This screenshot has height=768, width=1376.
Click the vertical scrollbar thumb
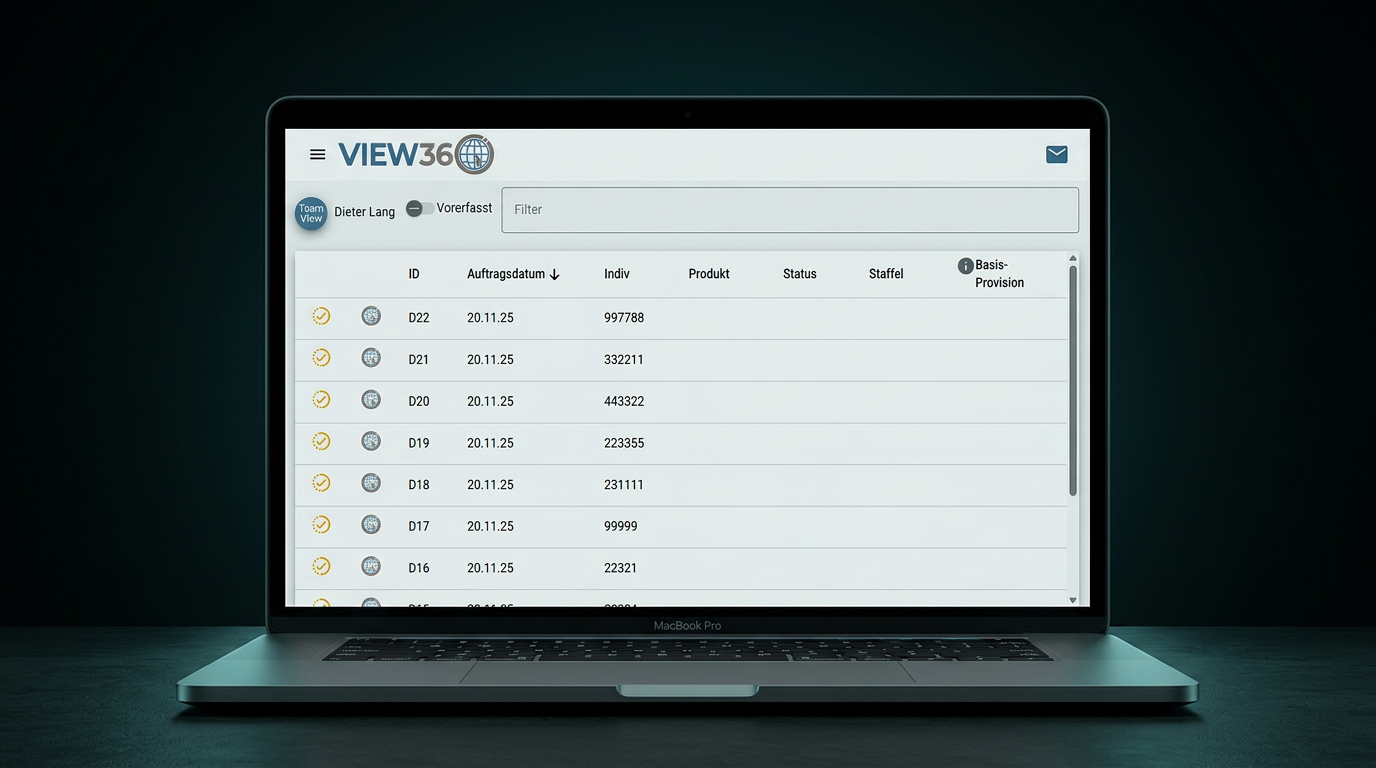point(1073,381)
